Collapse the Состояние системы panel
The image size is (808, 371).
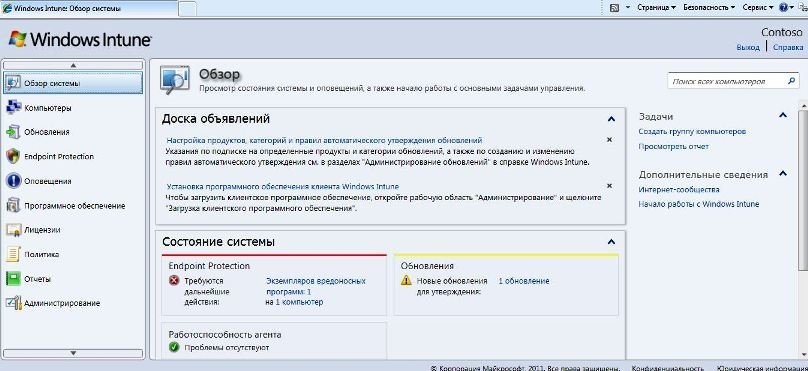(x=611, y=241)
